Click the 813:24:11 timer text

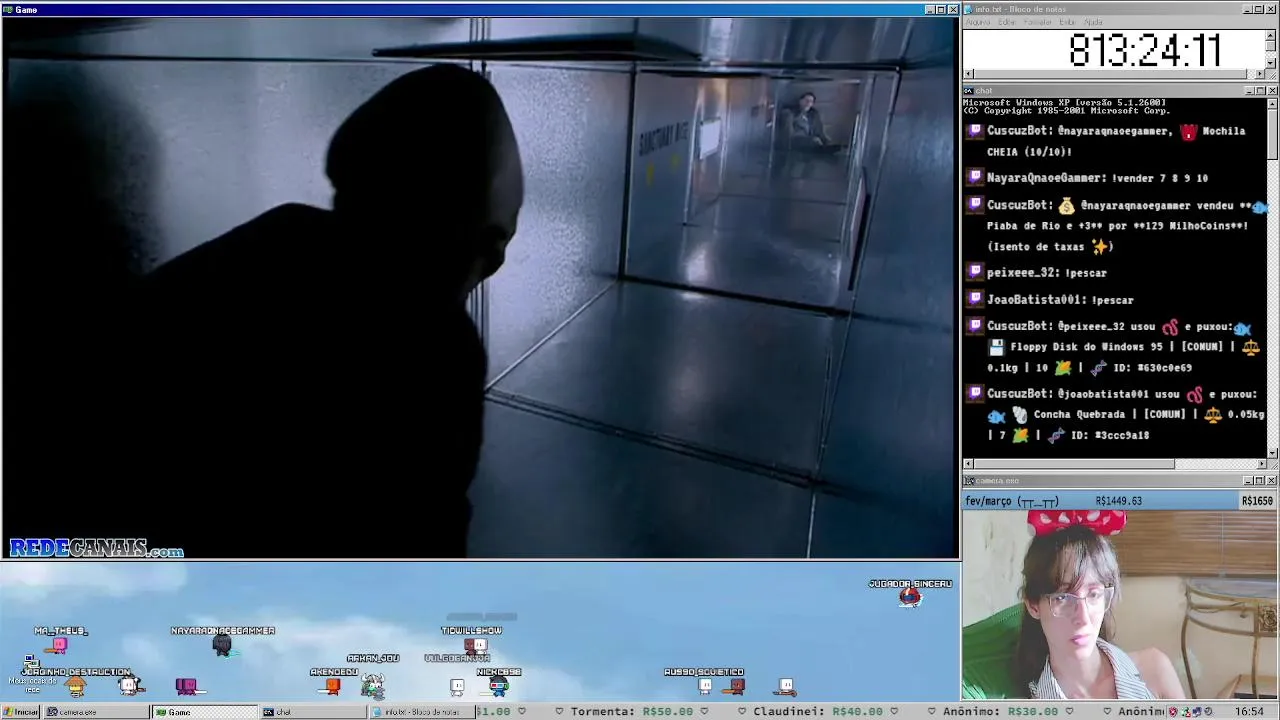(1145, 50)
